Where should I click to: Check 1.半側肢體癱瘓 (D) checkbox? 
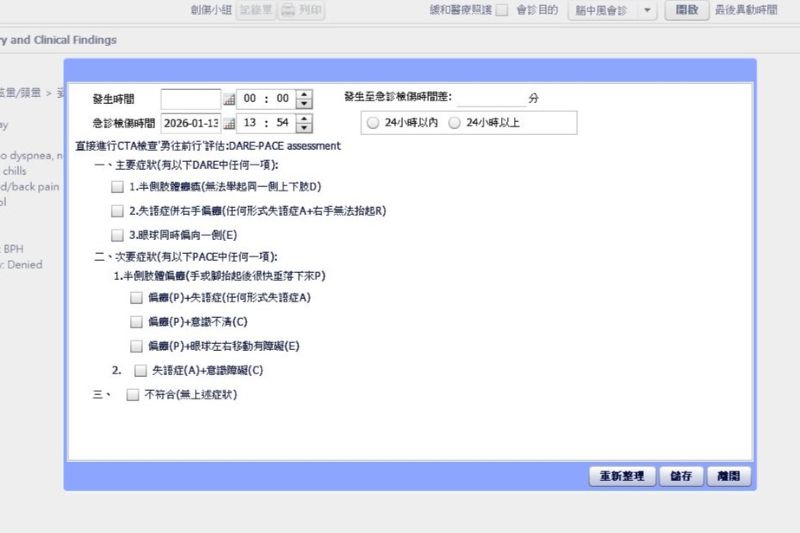117,187
